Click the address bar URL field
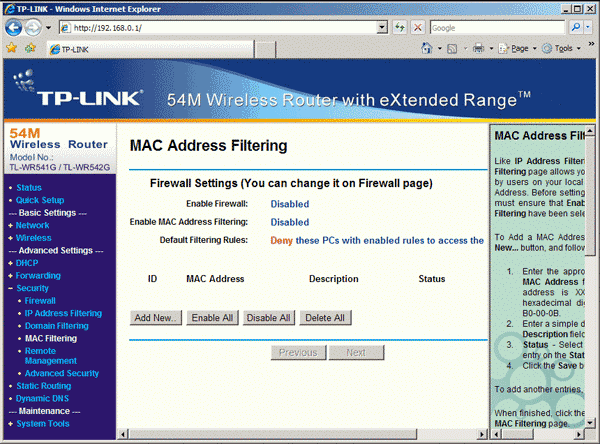The width and height of the screenshot is (600, 444). (218, 28)
